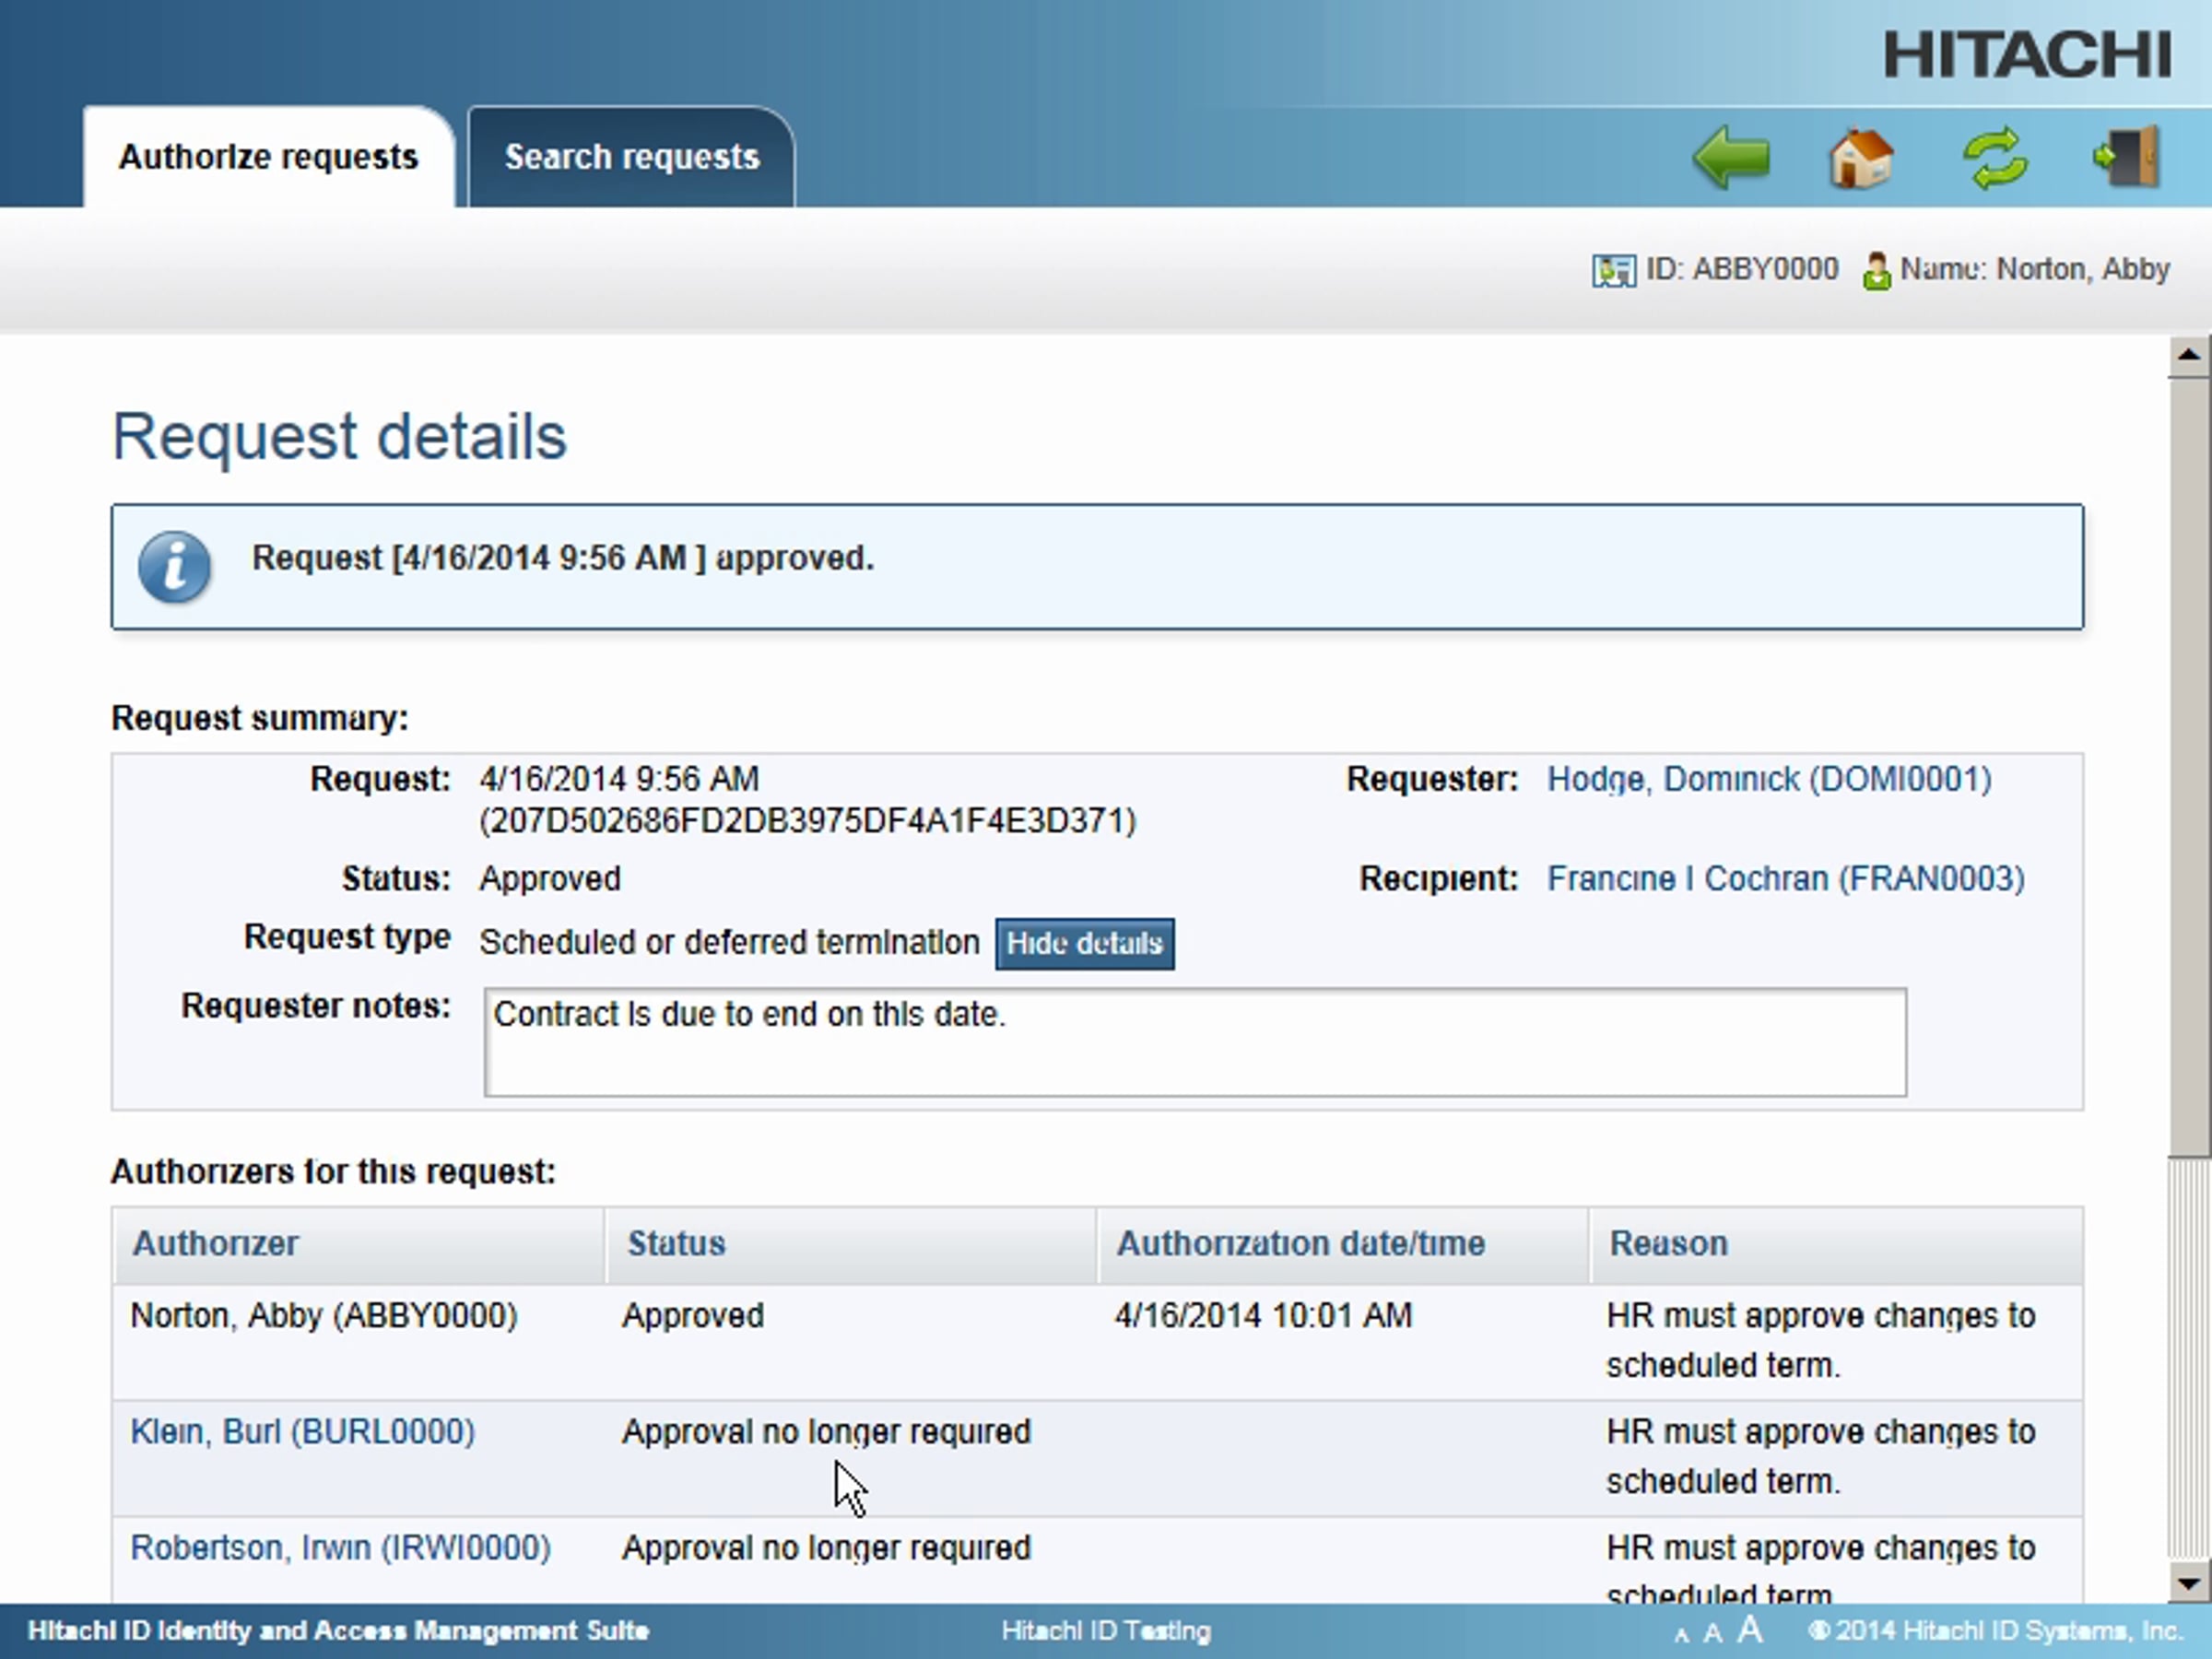Image resolution: width=2212 pixels, height=1659 pixels.
Task: Open Klein, Burl authorizer link
Action: point(302,1431)
